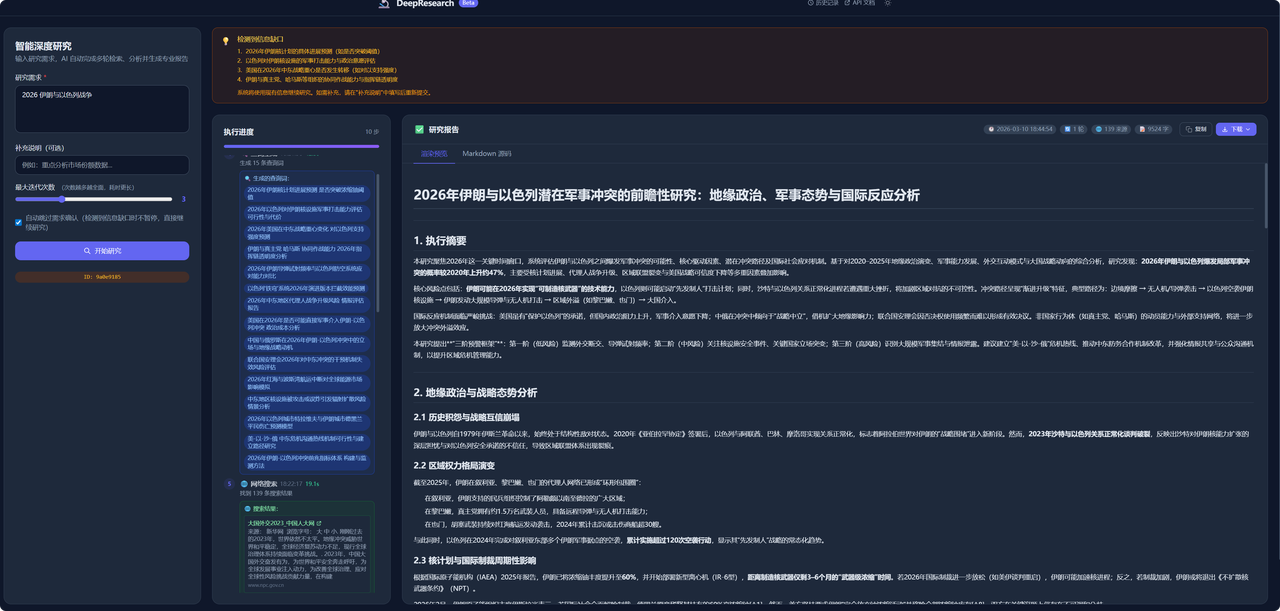Click the www.npc.gov.cn source URL
This screenshot has height=611, width=1280.
(x=267, y=584)
